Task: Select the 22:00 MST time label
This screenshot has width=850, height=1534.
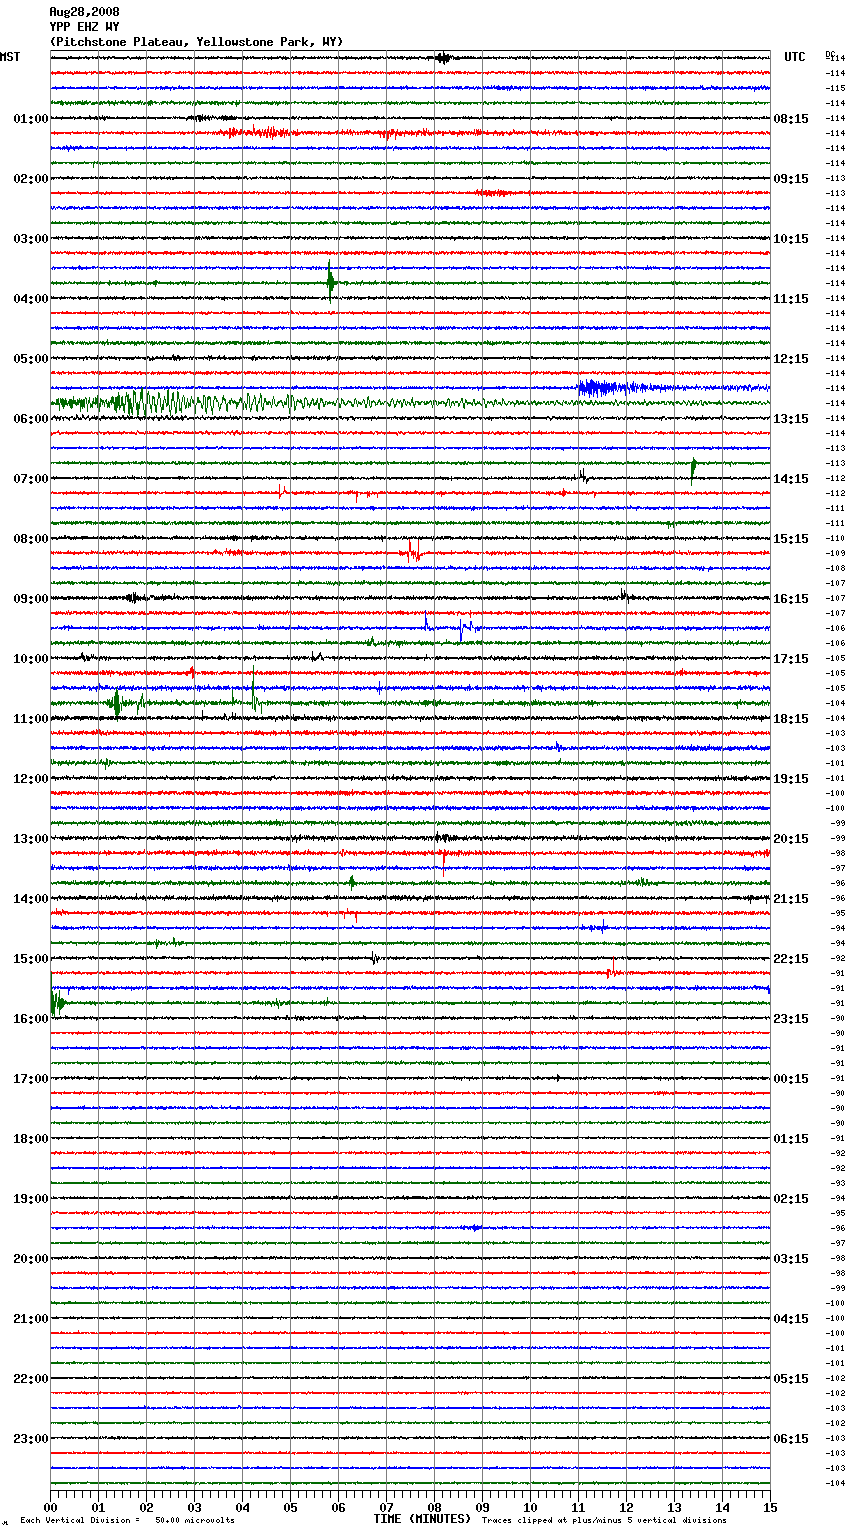Action: (31, 1379)
